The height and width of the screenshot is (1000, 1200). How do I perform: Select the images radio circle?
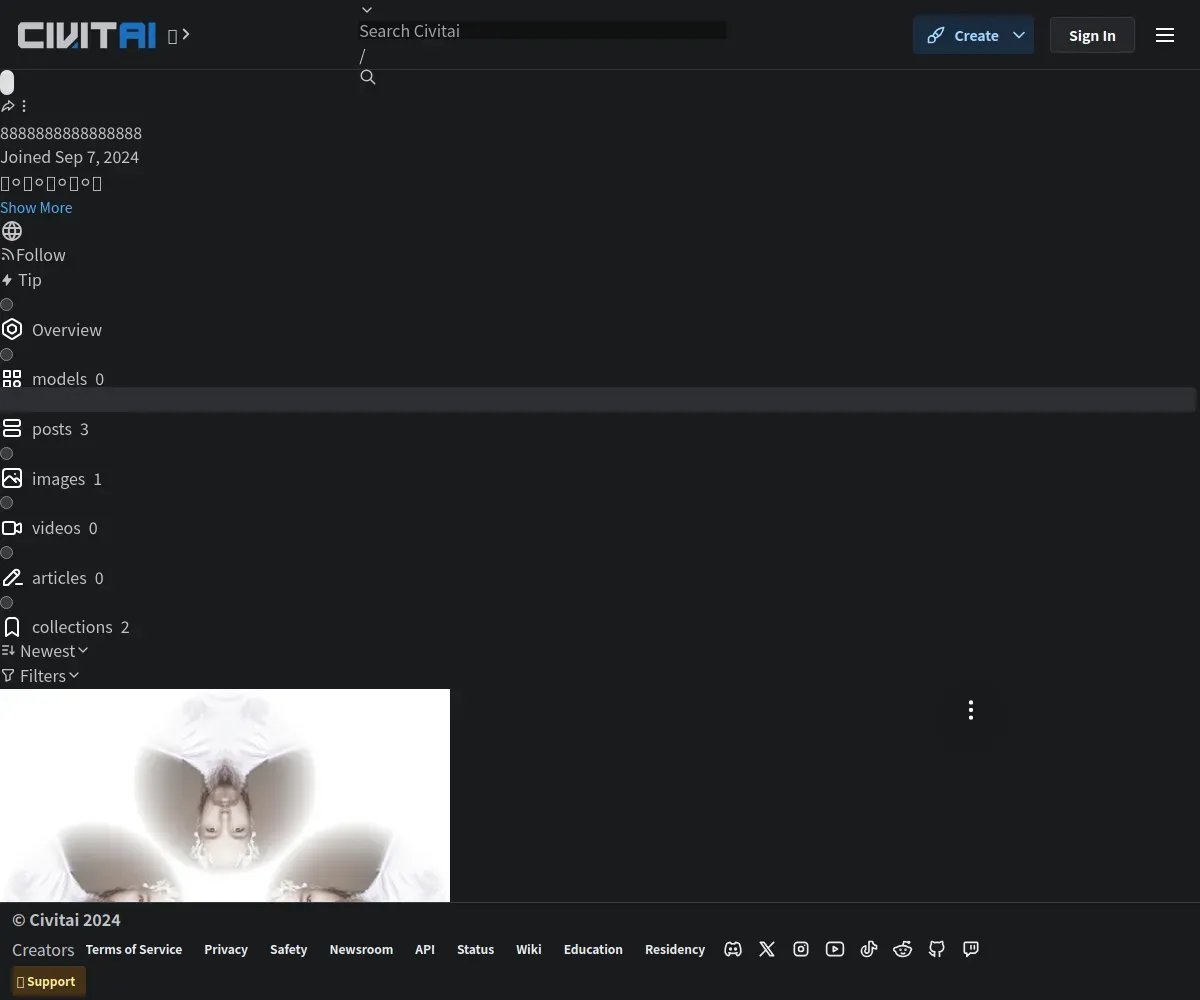[x=7, y=454]
